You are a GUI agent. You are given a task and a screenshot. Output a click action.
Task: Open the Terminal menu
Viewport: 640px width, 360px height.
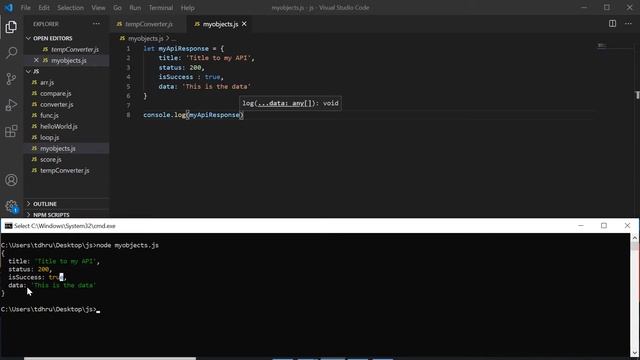(160, 7)
